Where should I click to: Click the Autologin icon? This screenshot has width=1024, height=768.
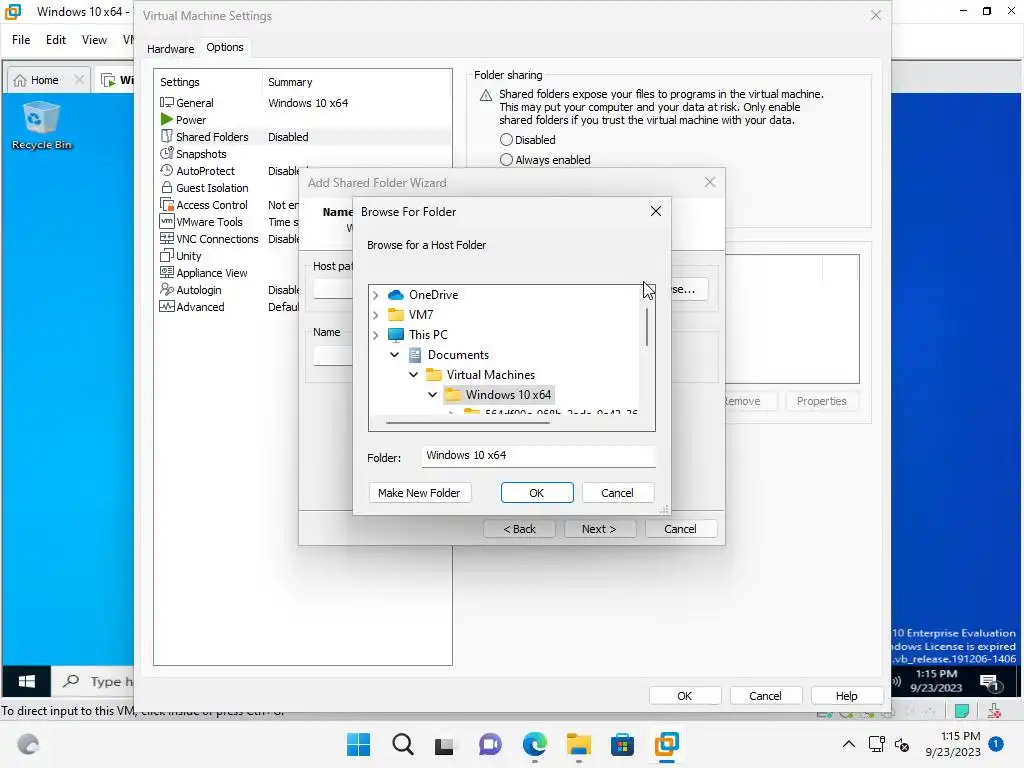(167, 289)
